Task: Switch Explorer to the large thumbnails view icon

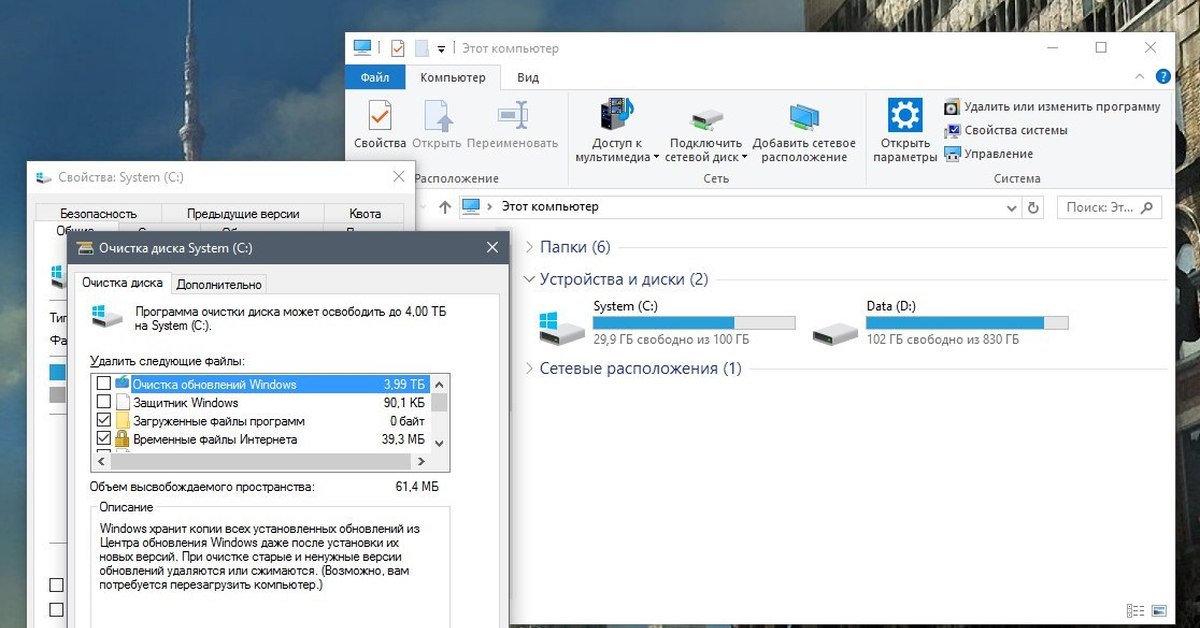Action: 1159,610
